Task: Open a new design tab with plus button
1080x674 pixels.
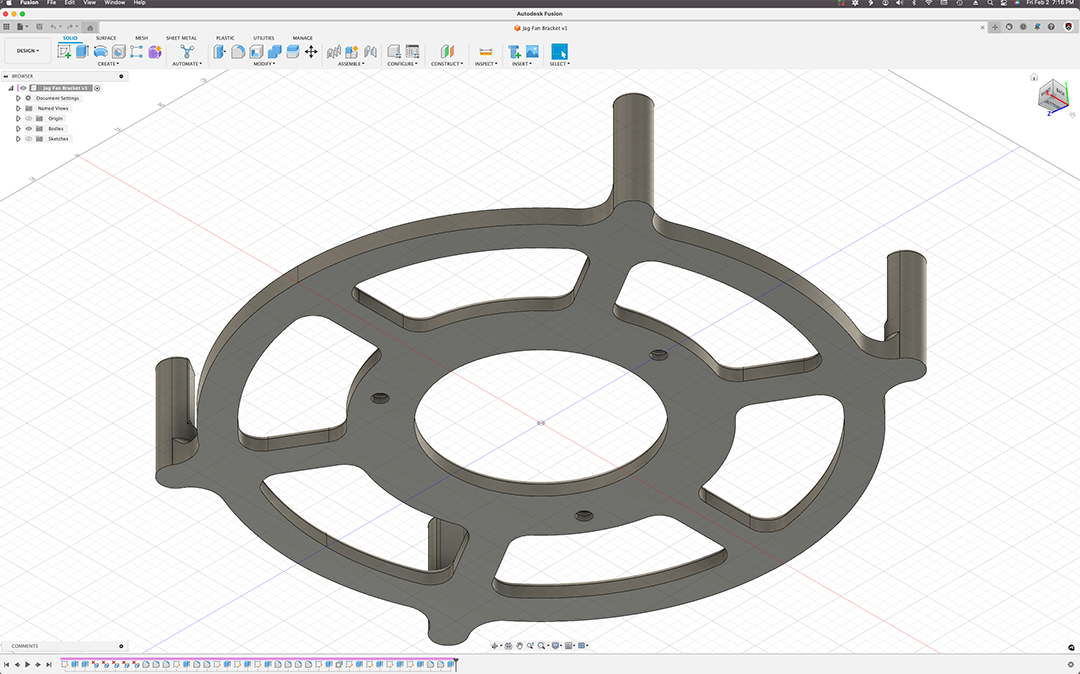Action: click(995, 27)
